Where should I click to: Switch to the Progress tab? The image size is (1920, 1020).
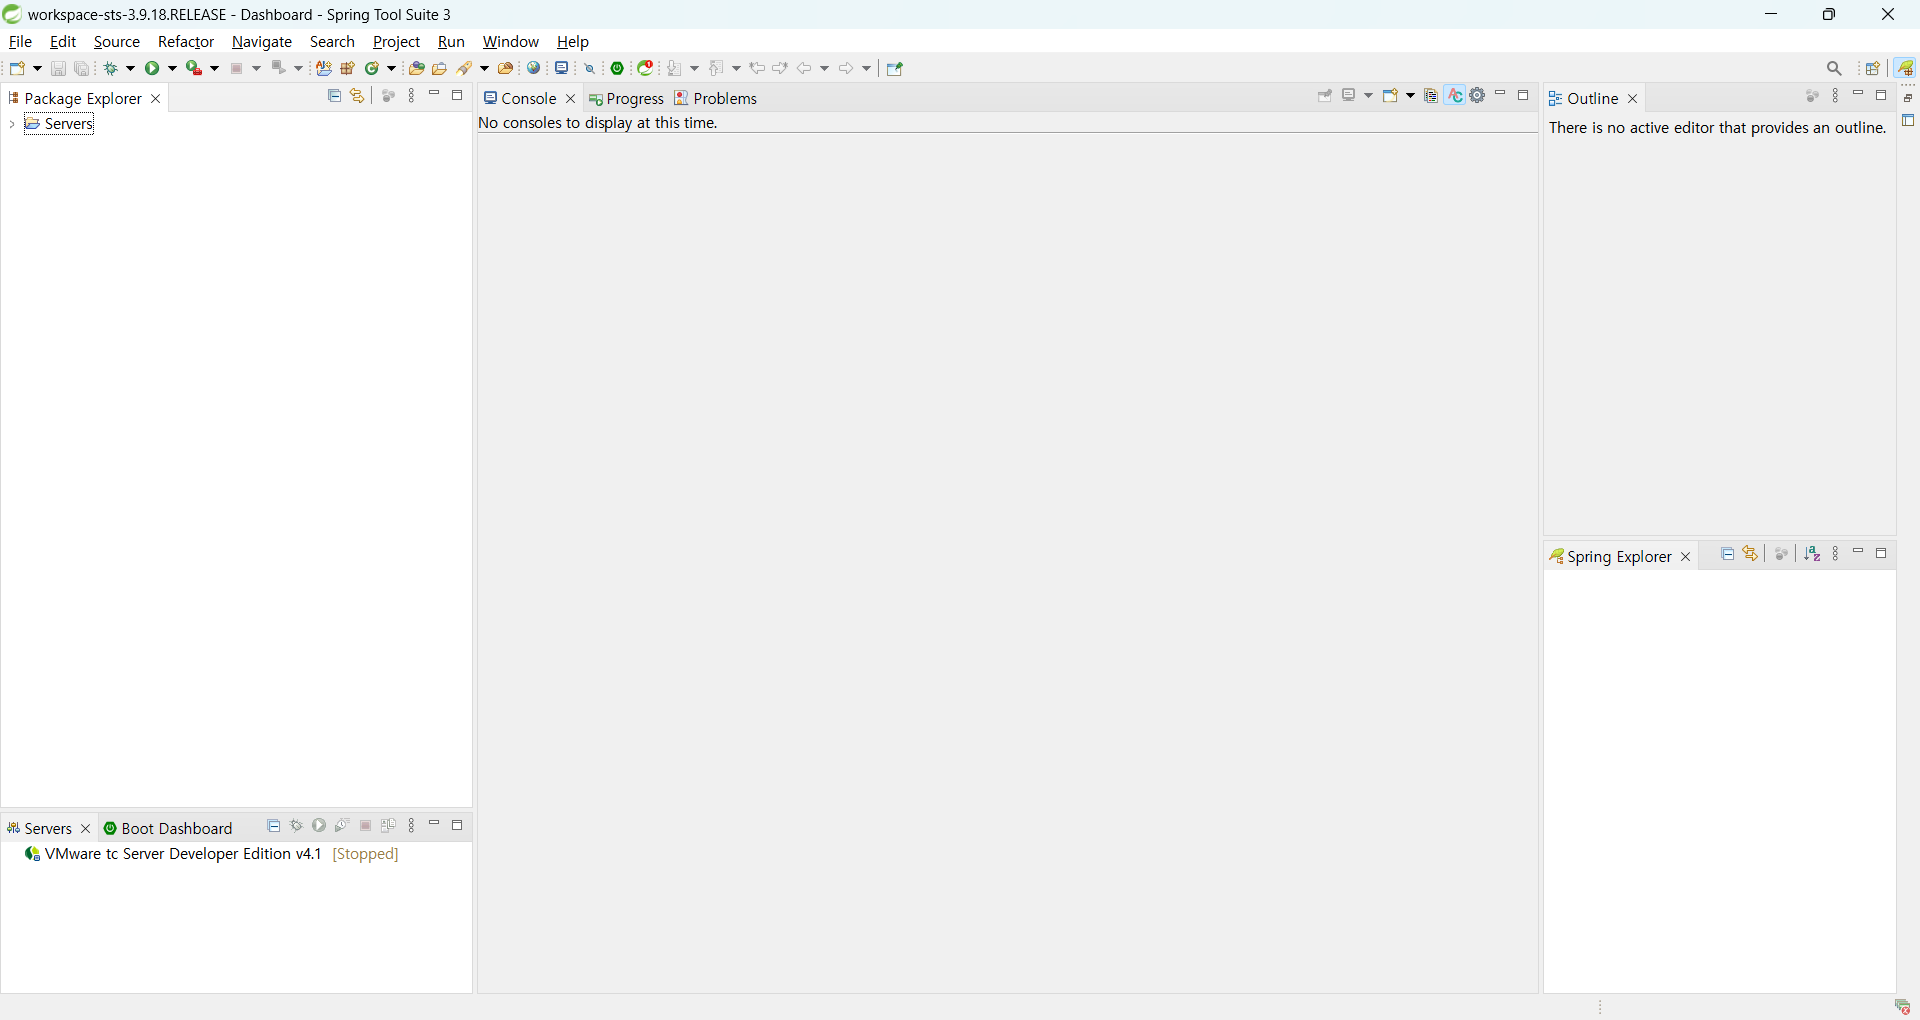[627, 99]
